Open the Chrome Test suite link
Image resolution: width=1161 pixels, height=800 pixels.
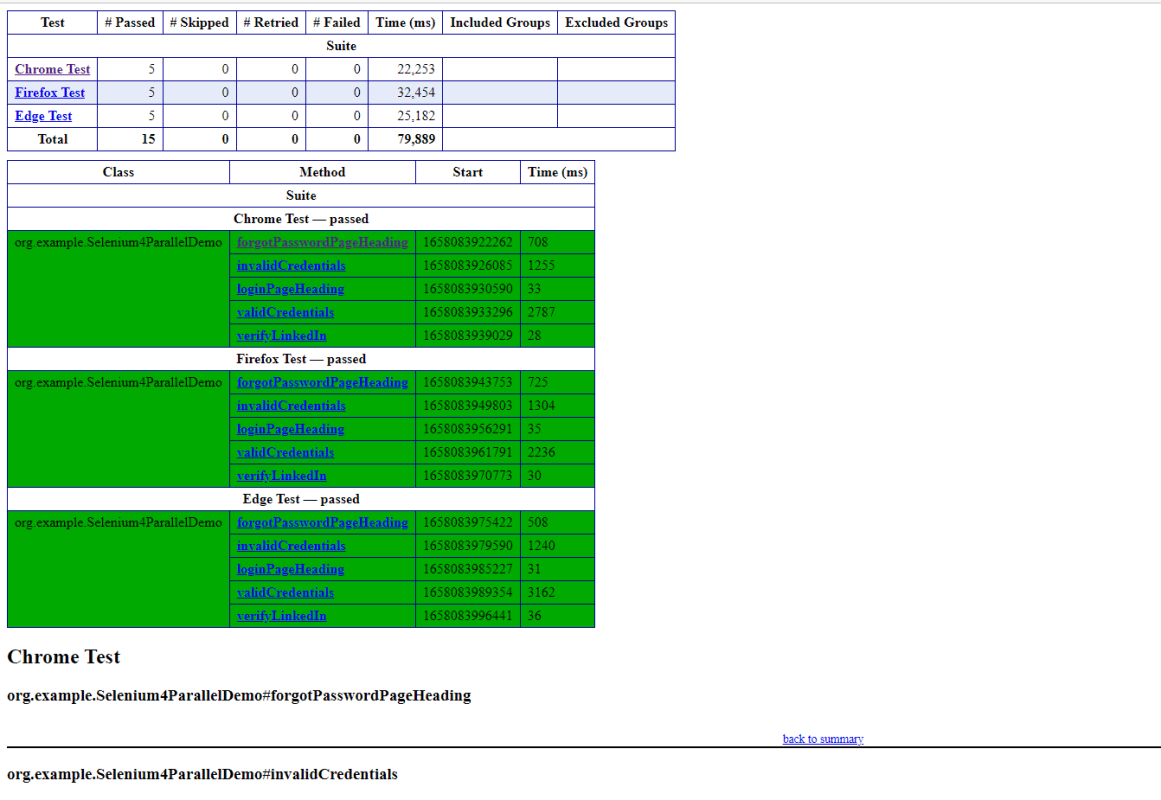[x=52, y=69]
